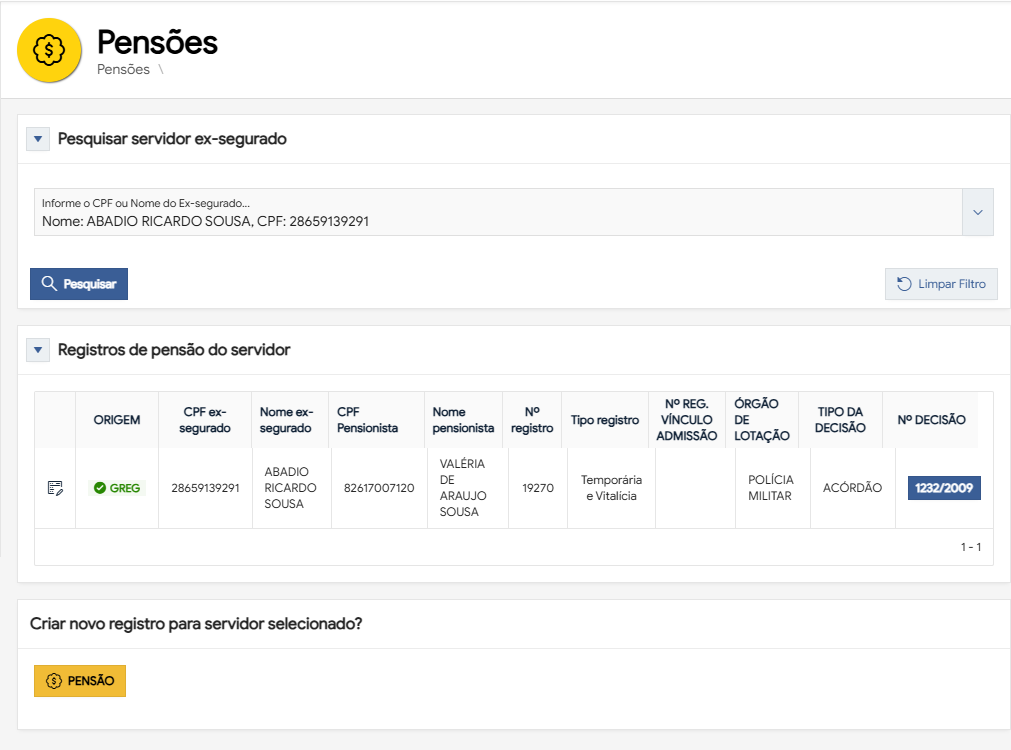Screen dimensions: 1011x750
Task: Click the Tipo registro column header
Action: [604, 420]
